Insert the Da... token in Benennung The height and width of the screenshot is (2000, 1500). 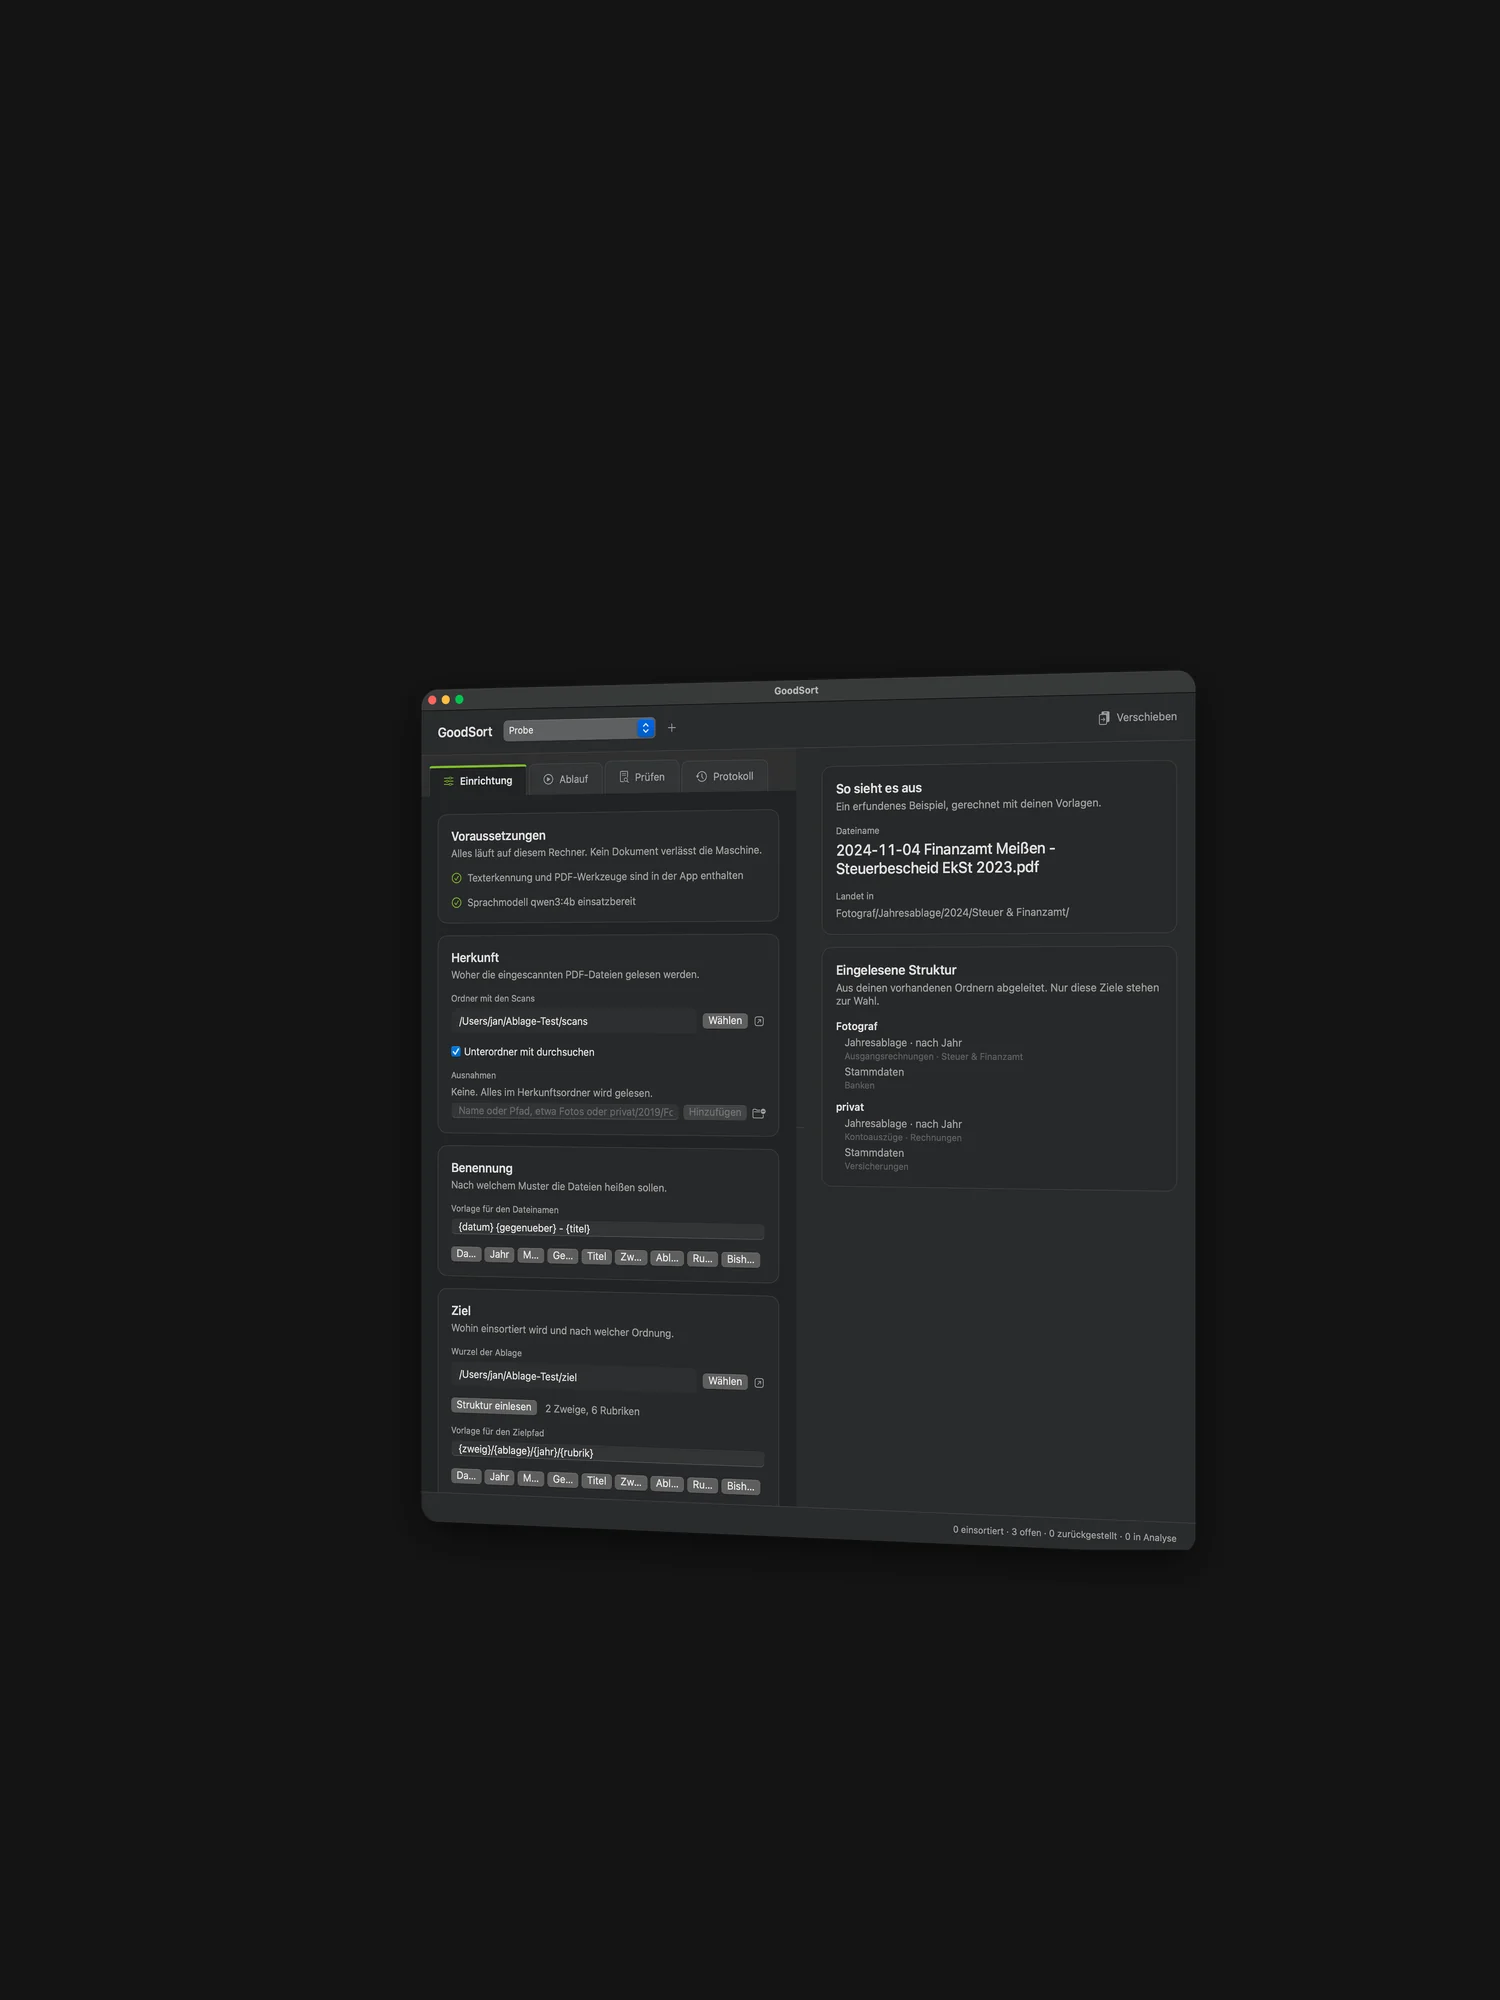[x=466, y=1254]
